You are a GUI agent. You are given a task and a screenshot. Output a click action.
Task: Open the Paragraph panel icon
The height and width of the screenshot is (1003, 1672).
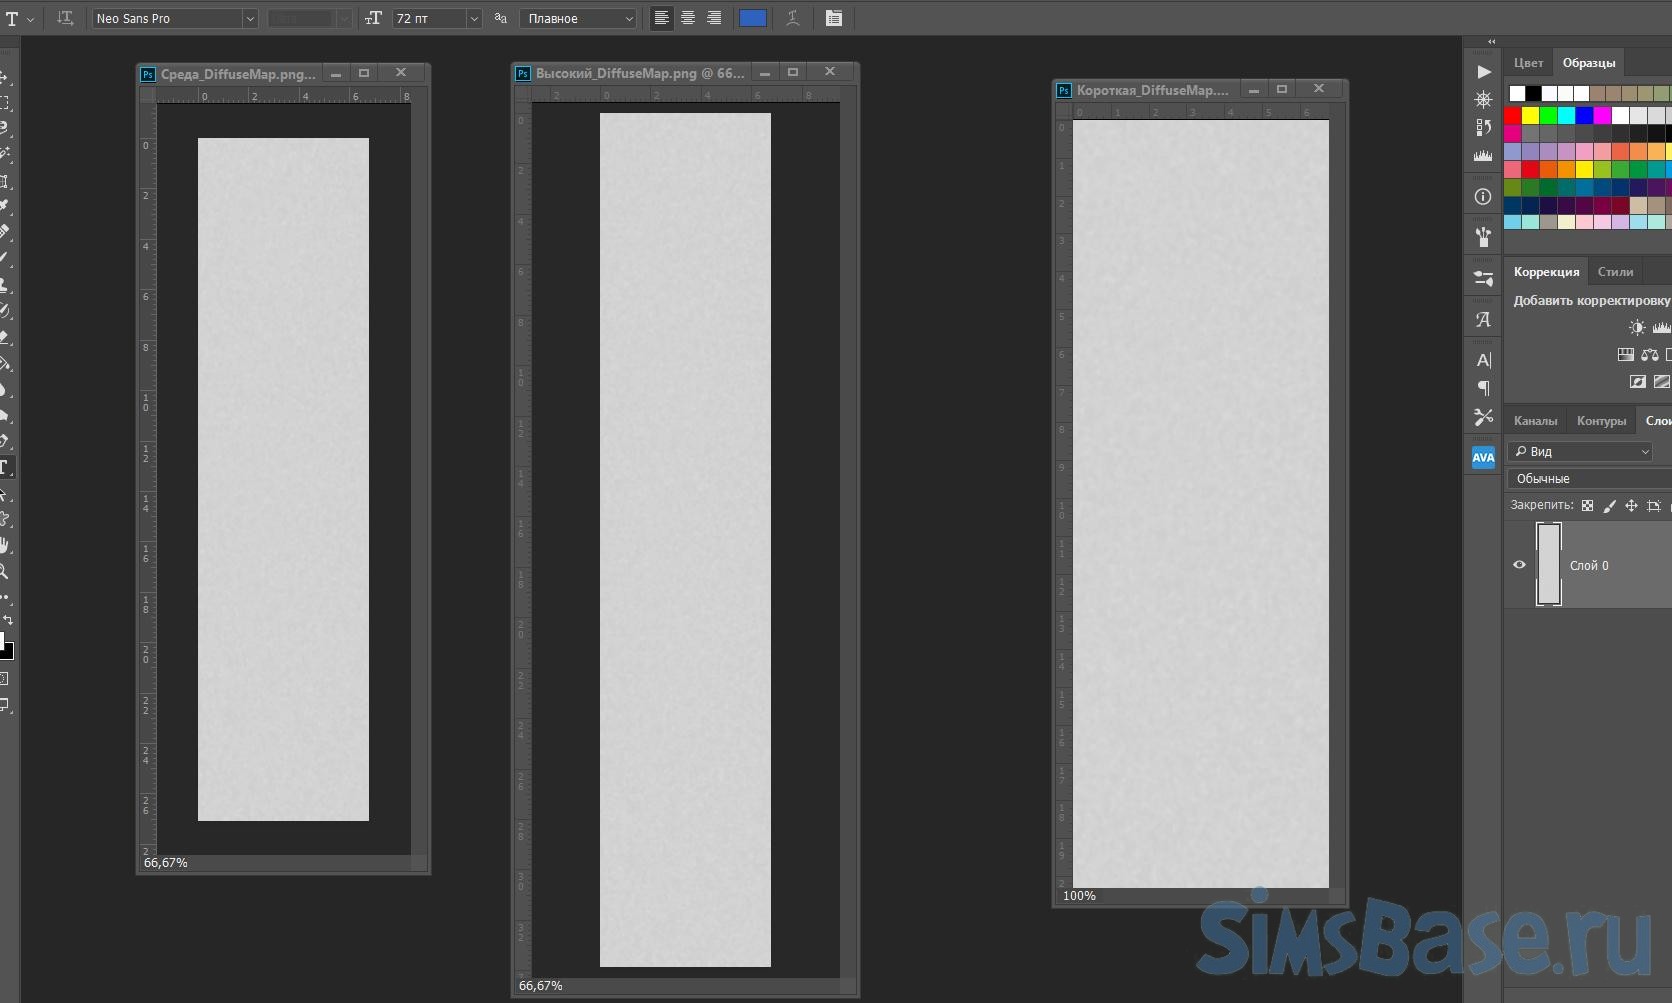(x=1483, y=388)
